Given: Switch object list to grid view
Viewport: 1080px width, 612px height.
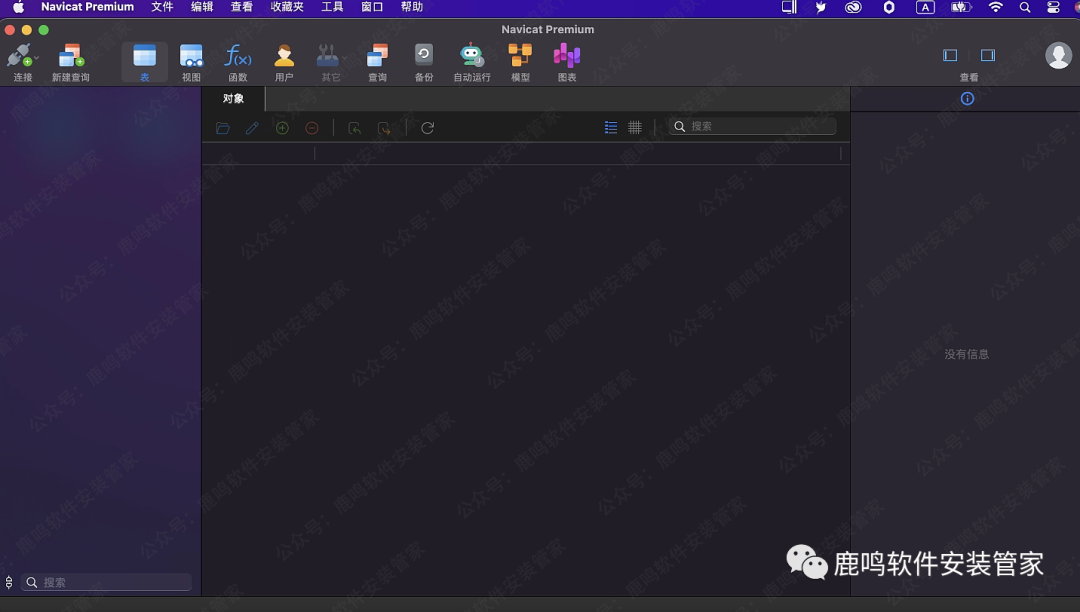Looking at the screenshot, I should [635, 128].
